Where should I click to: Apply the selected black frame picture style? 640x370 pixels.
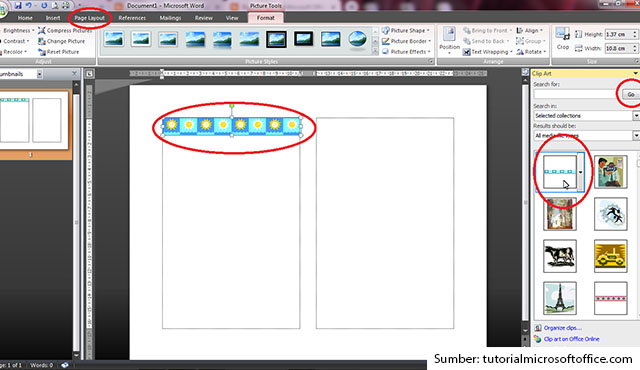tap(276, 40)
